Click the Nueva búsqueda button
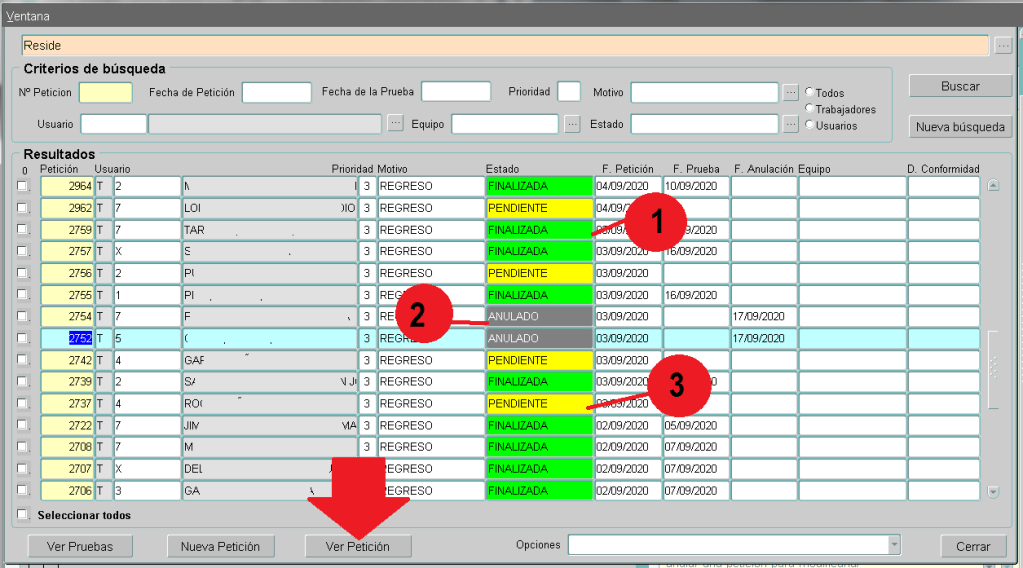 [960, 127]
